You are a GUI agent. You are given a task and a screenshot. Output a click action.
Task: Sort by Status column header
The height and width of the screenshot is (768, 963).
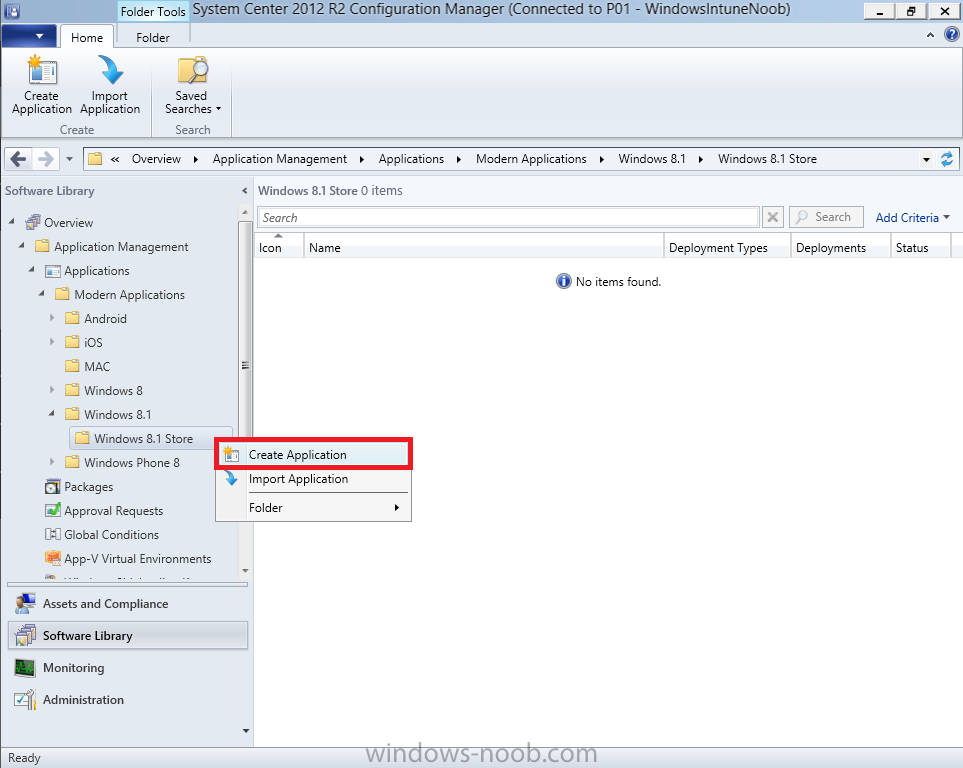[x=920, y=247]
